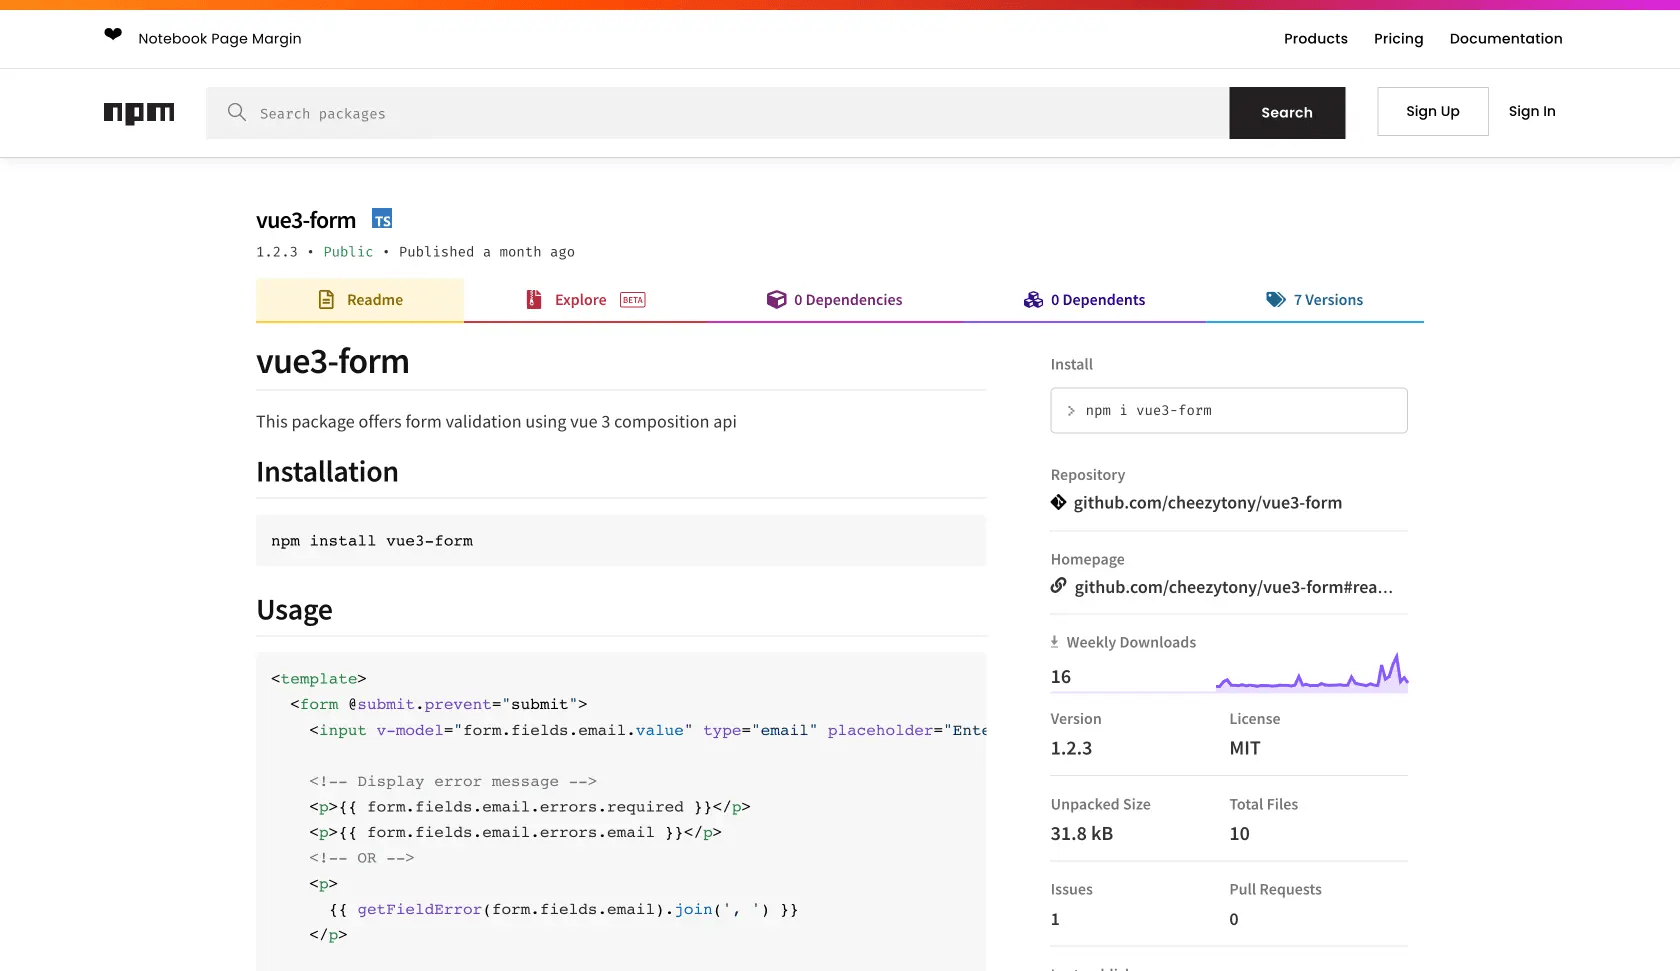Image resolution: width=1680 pixels, height=971 pixels.
Task: Click the black Search button
Action: click(1287, 113)
